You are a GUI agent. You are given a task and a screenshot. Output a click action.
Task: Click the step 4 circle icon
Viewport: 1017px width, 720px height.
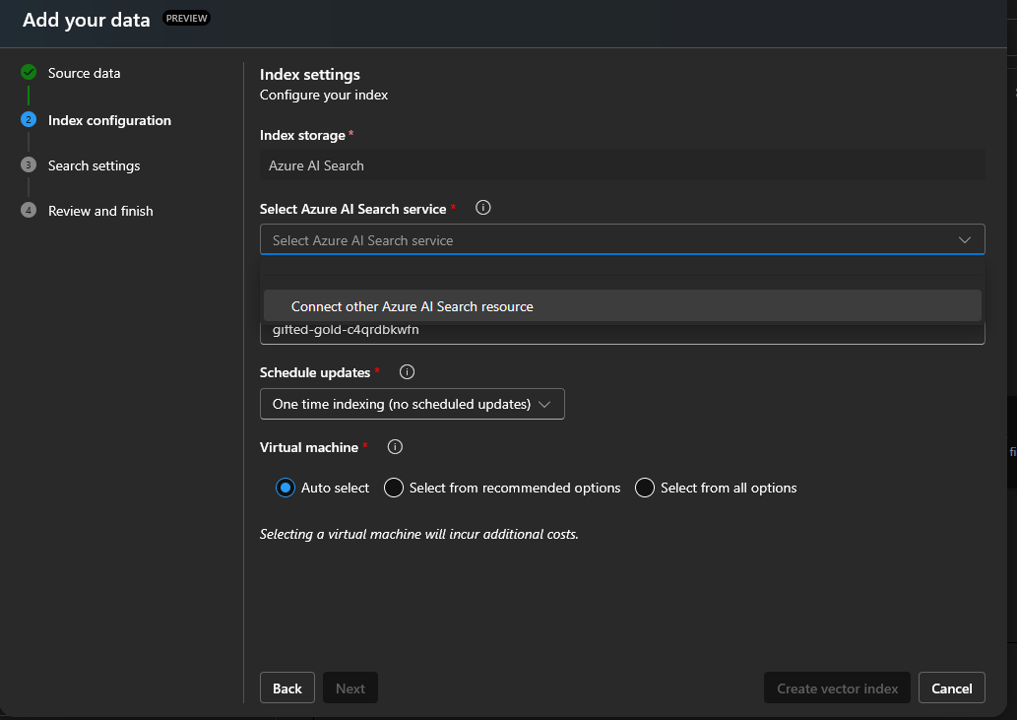click(x=27, y=210)
